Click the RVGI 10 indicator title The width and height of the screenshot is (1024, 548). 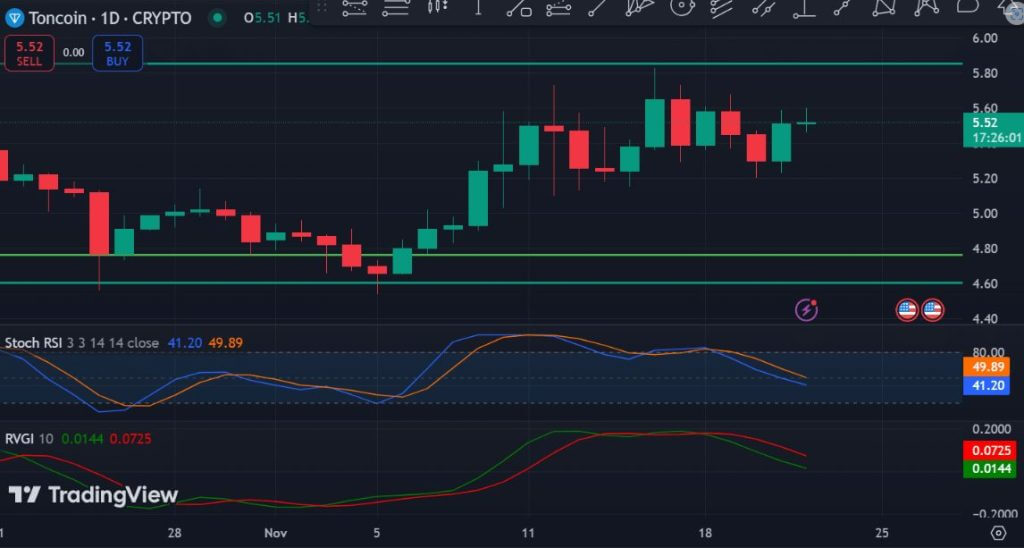(29, 439)
